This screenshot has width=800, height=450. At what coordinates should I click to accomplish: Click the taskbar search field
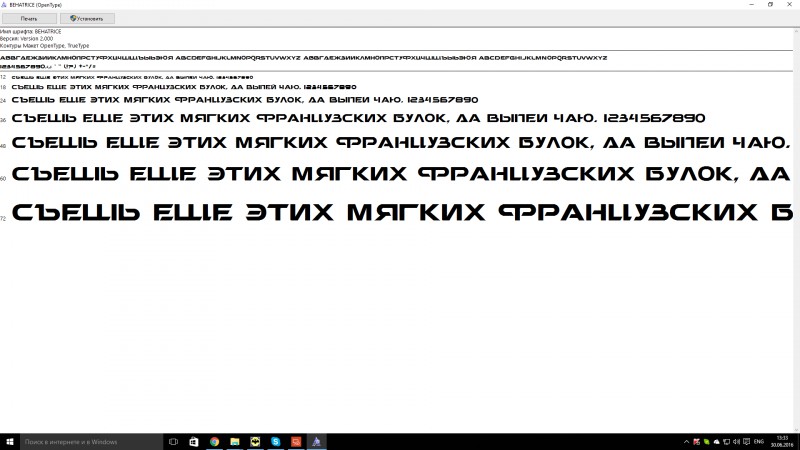click(x=91, y=442)
